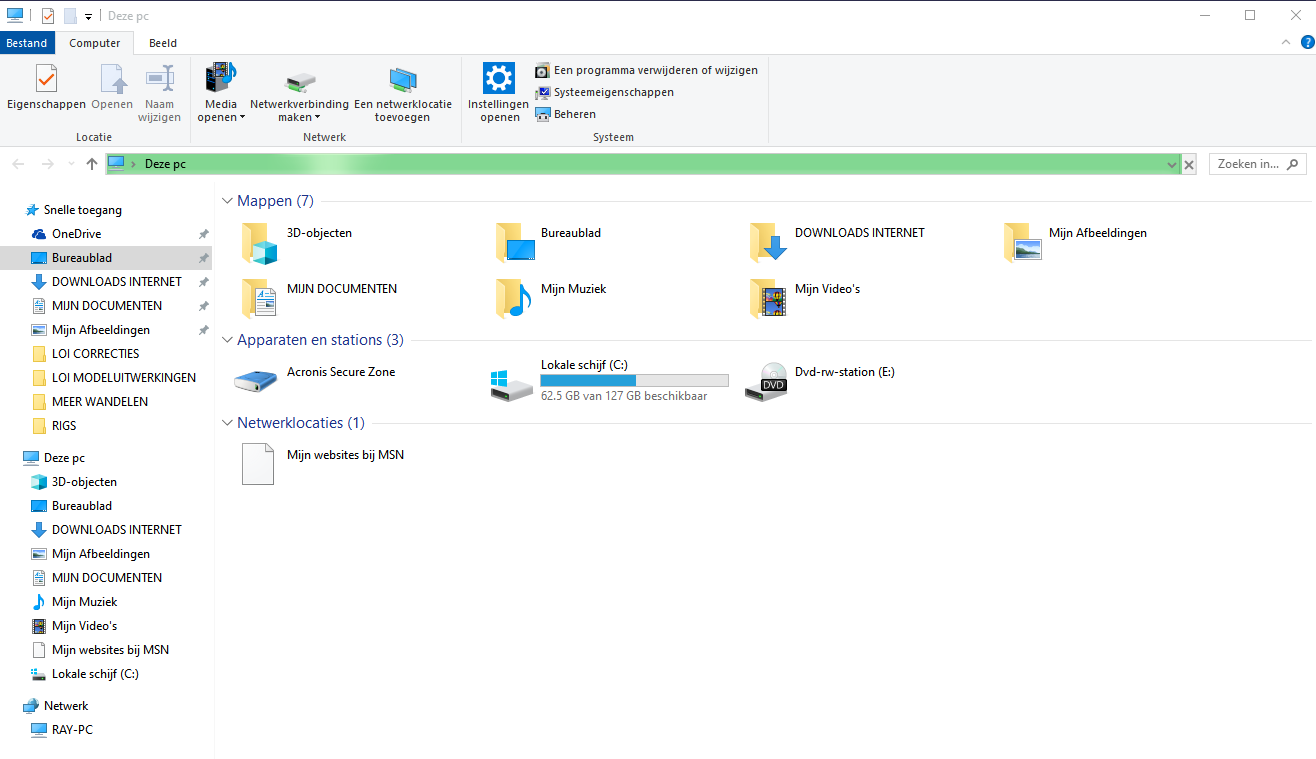Collapse the Mappen (7) section

[228, 201]
